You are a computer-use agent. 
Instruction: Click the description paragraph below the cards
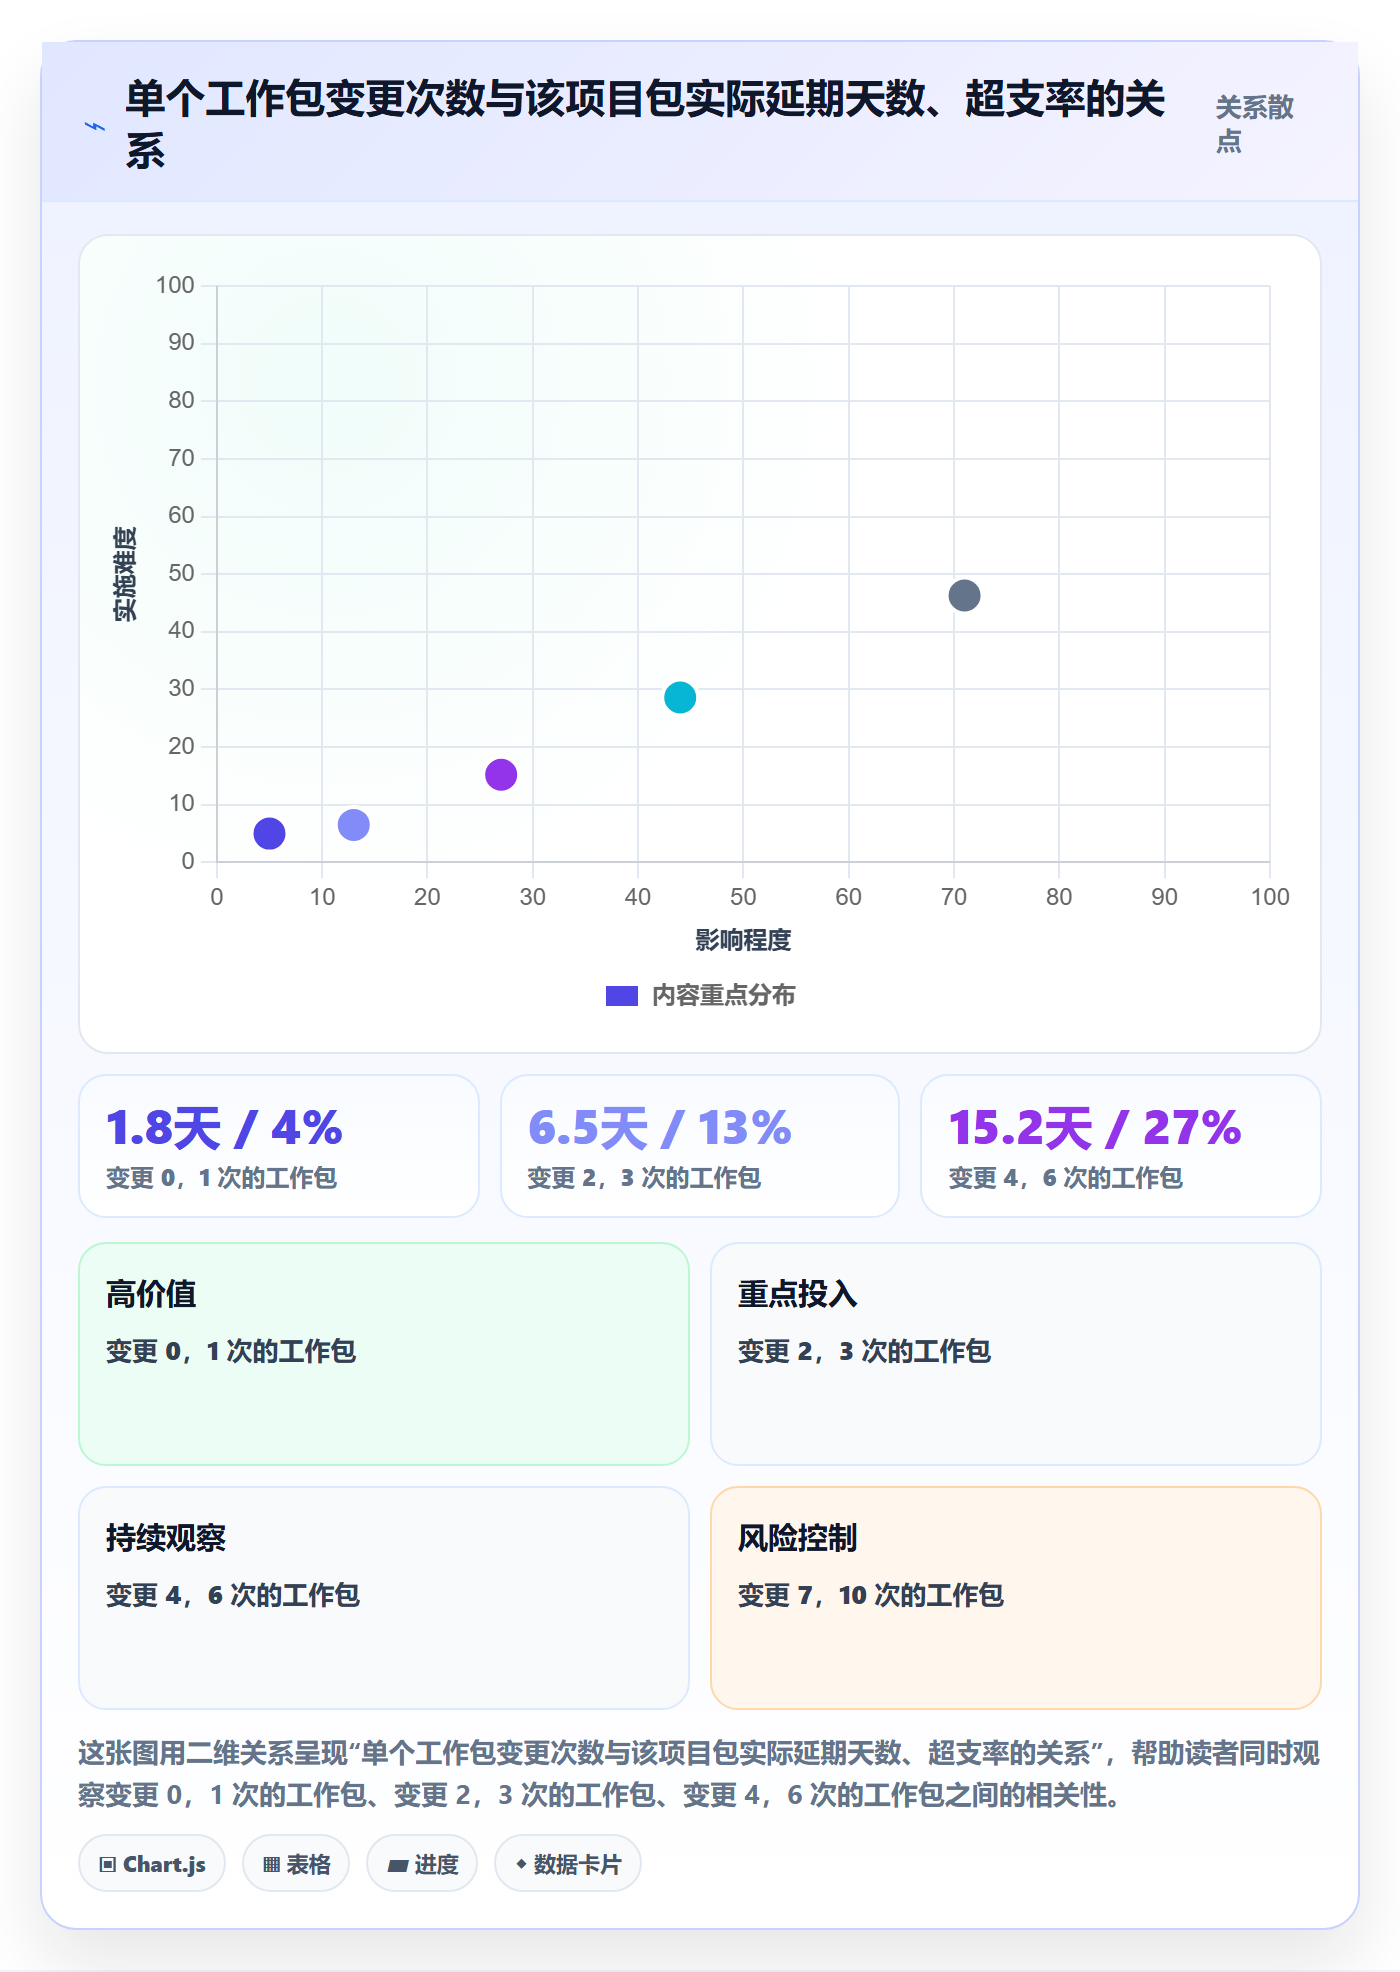coord(699,1774)
